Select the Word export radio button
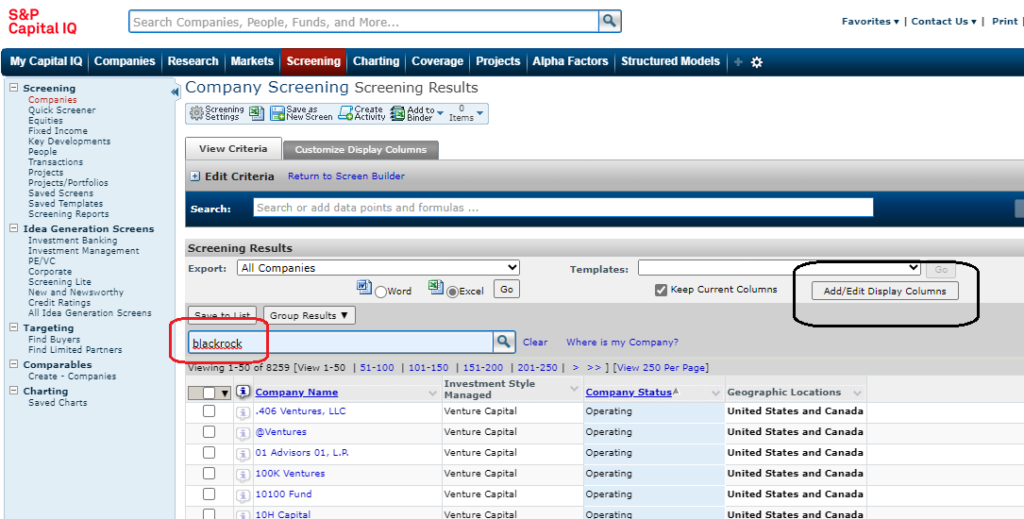Screen dimensions: 1024x519 pos(380,291)
